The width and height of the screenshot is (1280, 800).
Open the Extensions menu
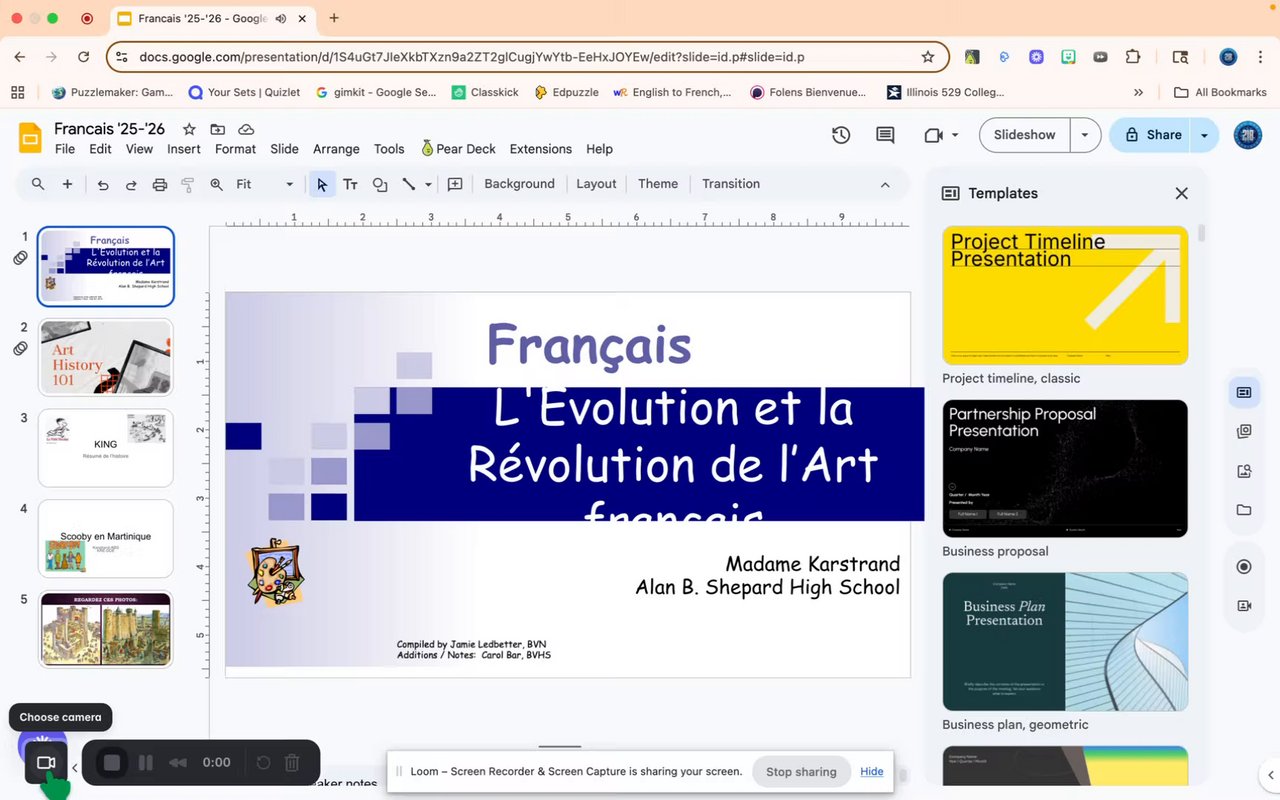point(541,149)
